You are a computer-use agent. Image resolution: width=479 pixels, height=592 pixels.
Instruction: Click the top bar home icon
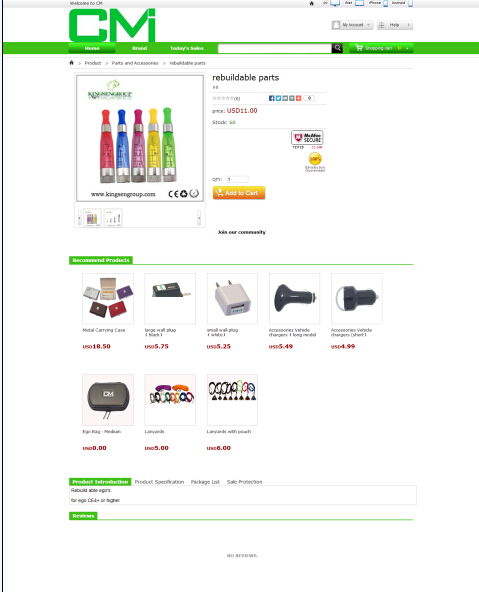[311, 3]
